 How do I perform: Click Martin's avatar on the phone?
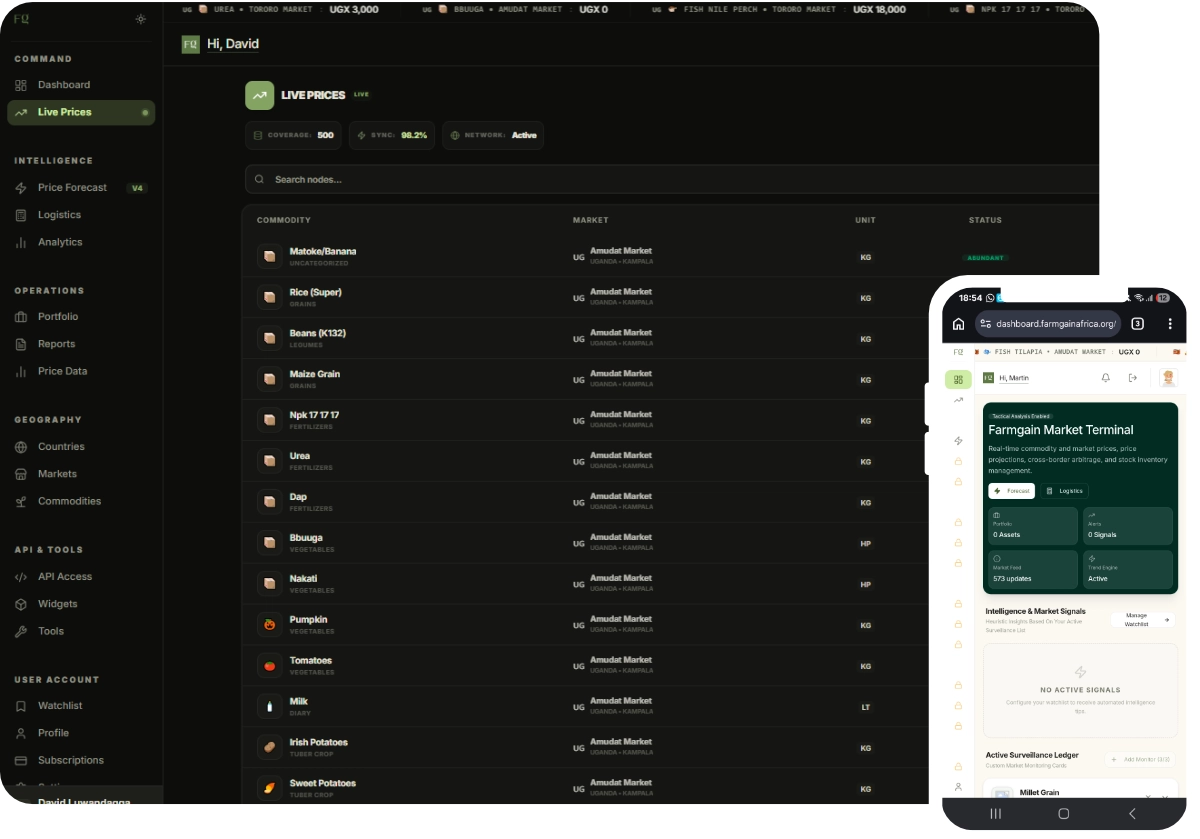1168,378
